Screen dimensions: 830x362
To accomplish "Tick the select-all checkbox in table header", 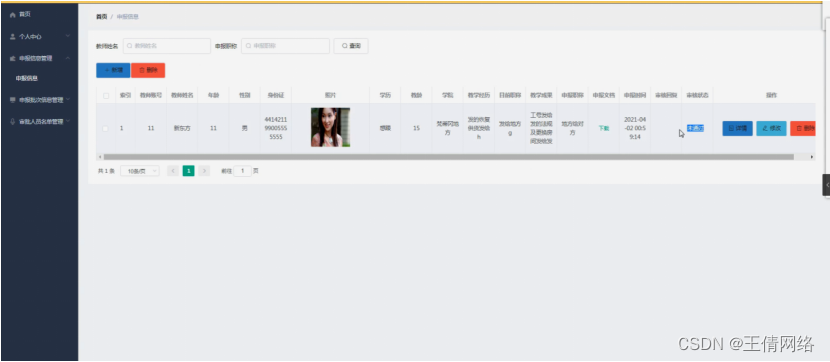I will click(x=106, y=96).
